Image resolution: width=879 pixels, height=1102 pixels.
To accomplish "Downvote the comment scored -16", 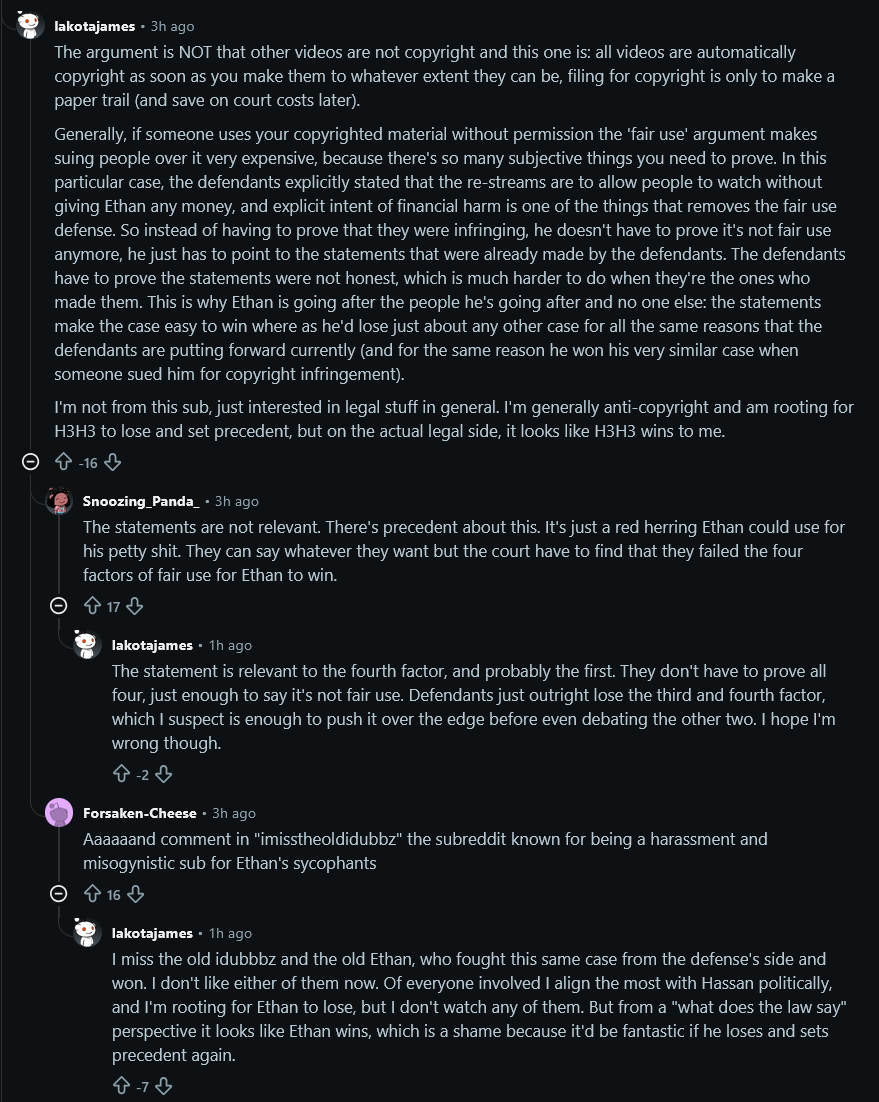I will tap(112, 462).
